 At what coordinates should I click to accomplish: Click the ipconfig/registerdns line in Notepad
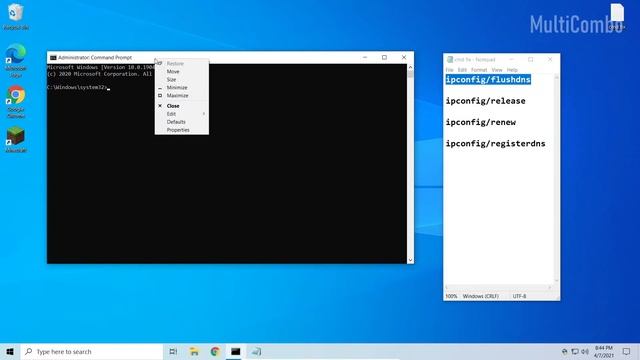point(496,143)
